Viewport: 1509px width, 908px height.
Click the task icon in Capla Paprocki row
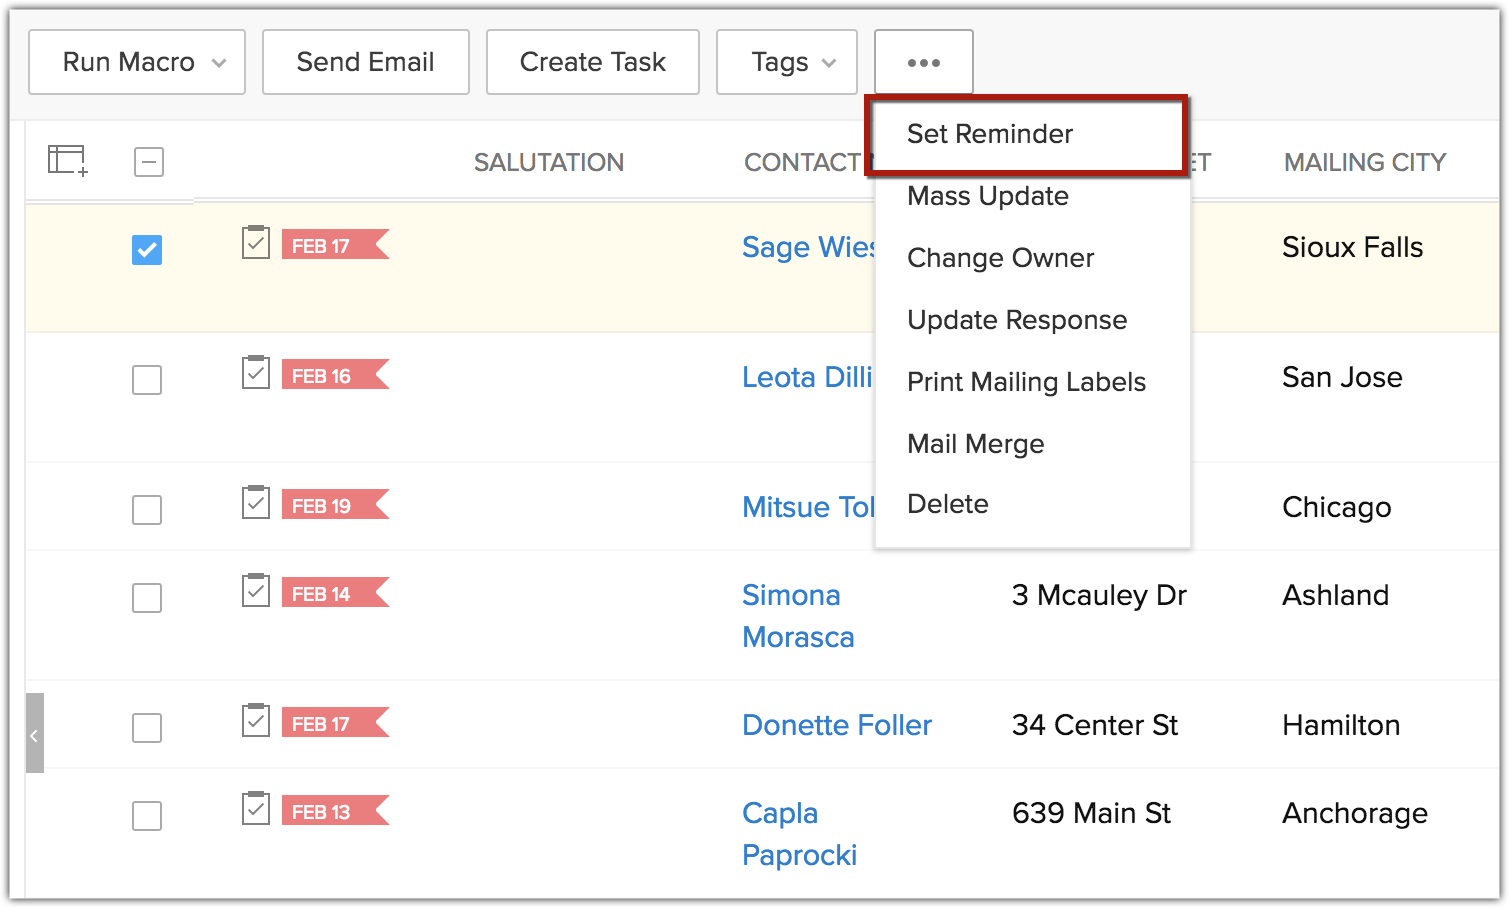[x=256, y=808]
